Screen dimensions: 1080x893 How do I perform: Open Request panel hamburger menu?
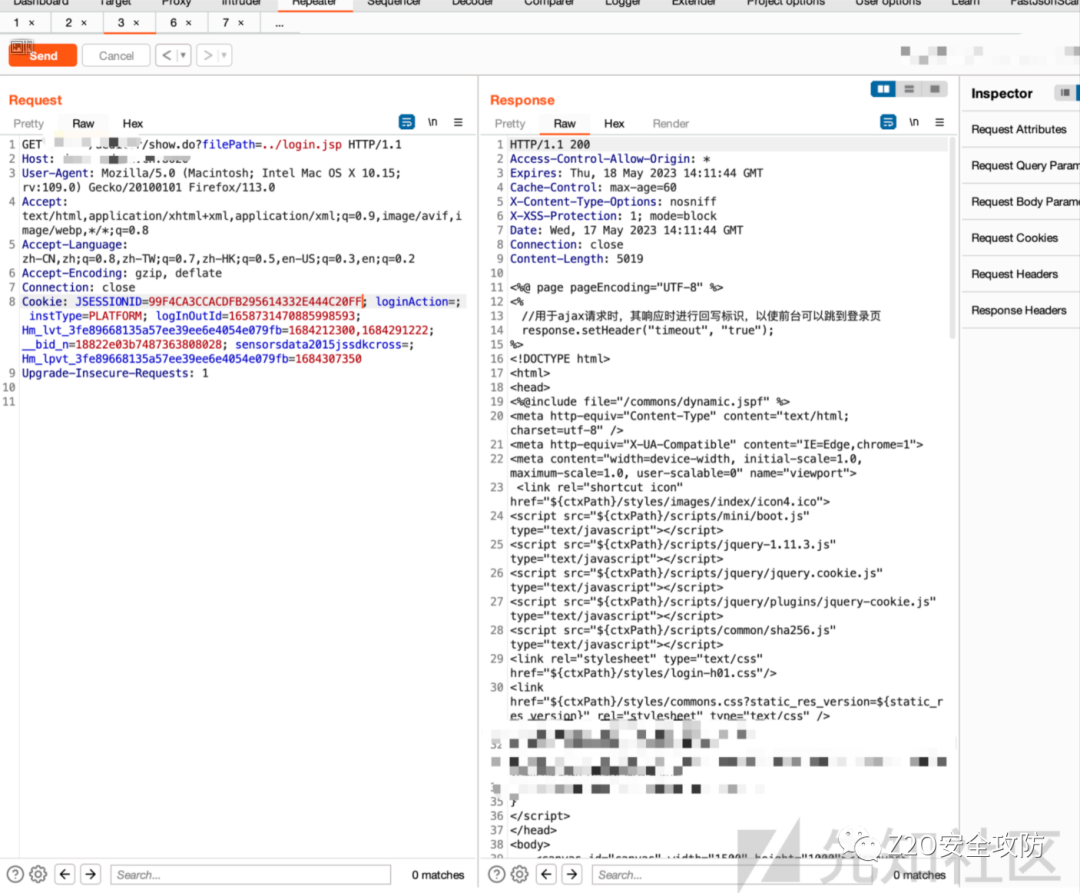(x=458, y=122)
